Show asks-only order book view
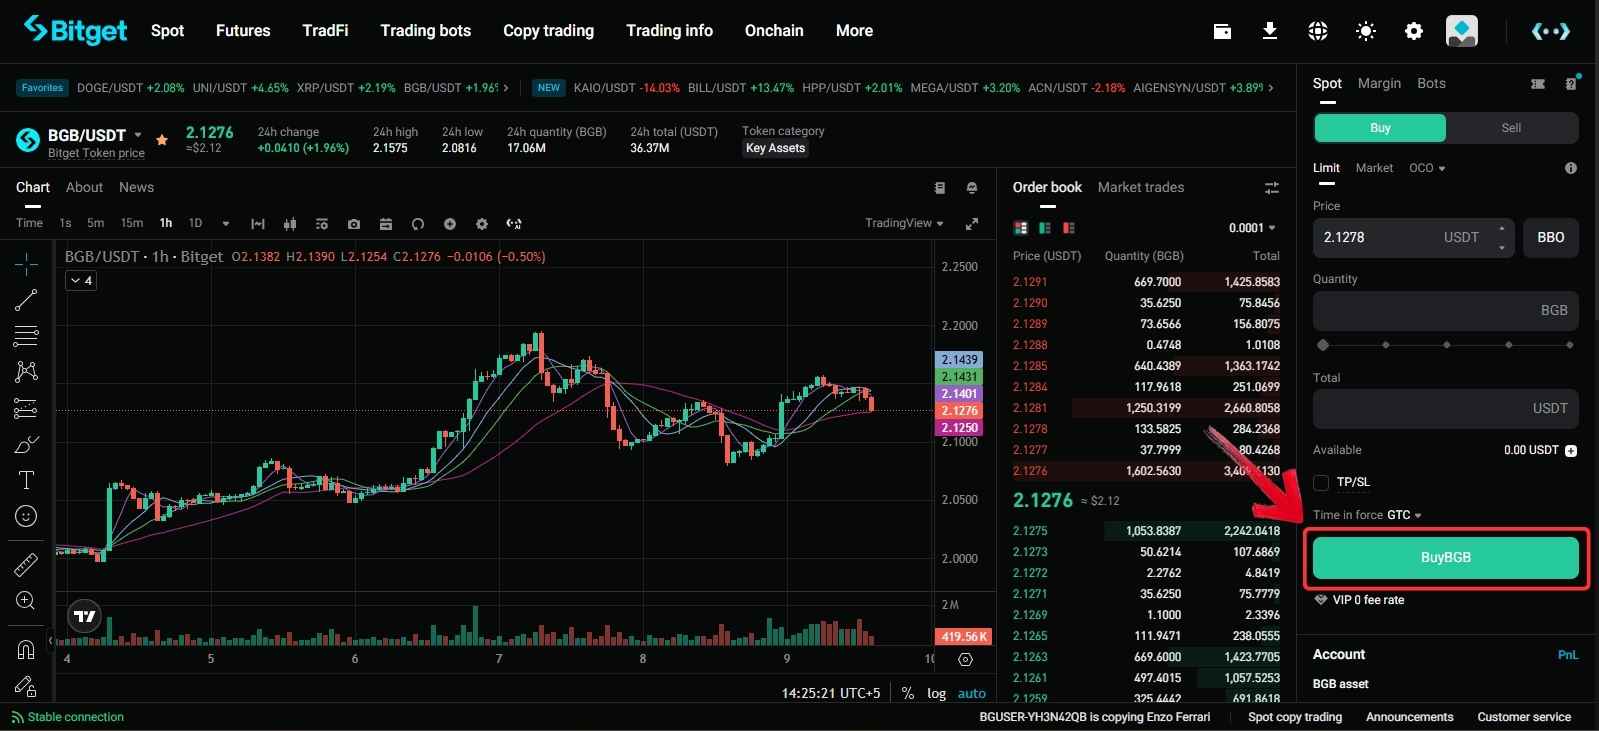1599x731 pixels. 1069,228
